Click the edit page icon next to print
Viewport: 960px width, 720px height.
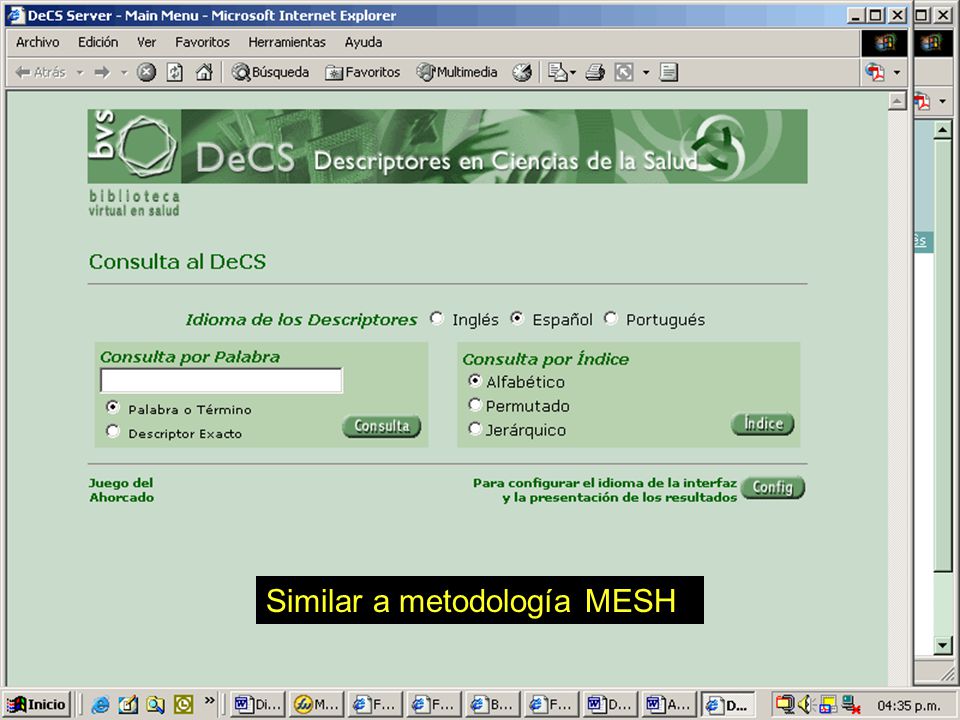(624, 72)
